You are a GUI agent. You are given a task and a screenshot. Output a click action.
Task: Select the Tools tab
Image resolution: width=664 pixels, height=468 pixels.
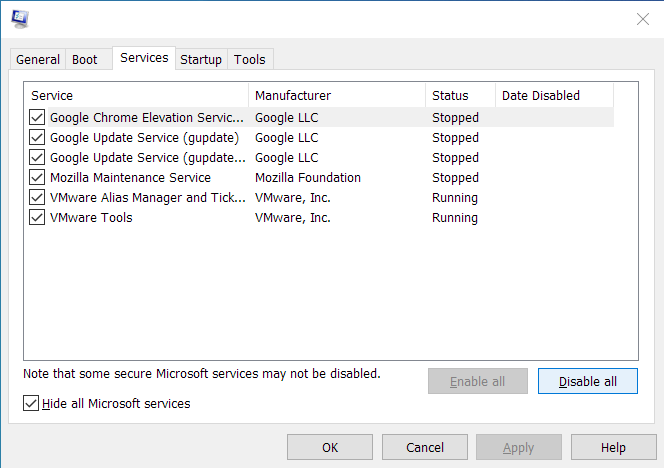tap(250, 59)
